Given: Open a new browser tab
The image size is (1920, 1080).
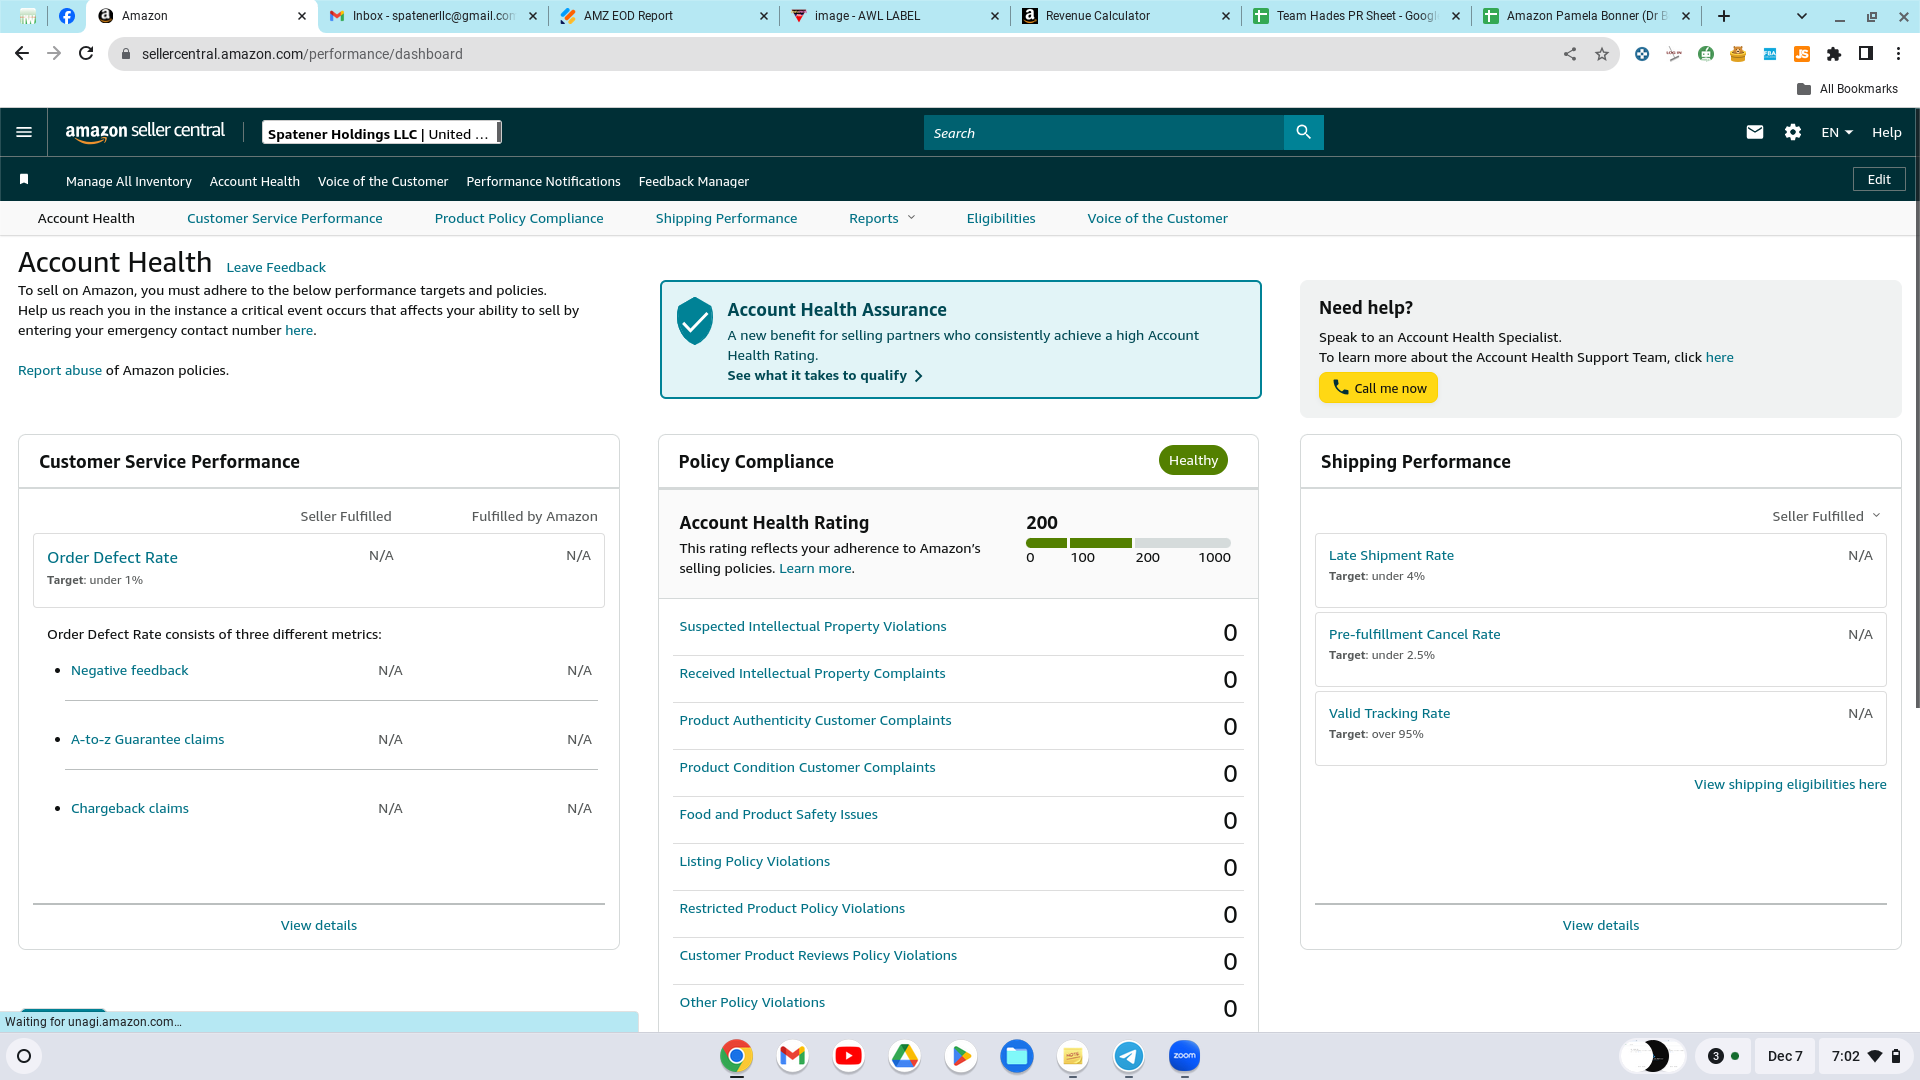Looking at the screenshot, I should (x=1724, y=16).
